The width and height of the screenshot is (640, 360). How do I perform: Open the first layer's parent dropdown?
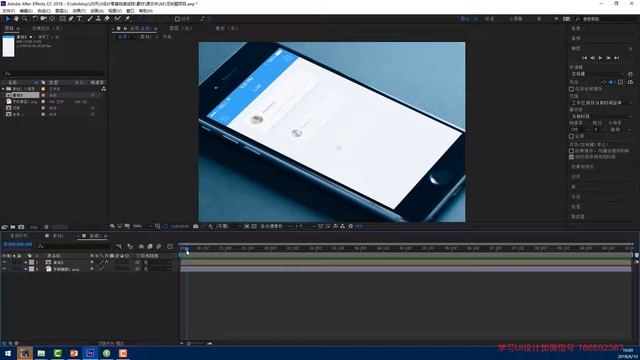click(157, 262)
